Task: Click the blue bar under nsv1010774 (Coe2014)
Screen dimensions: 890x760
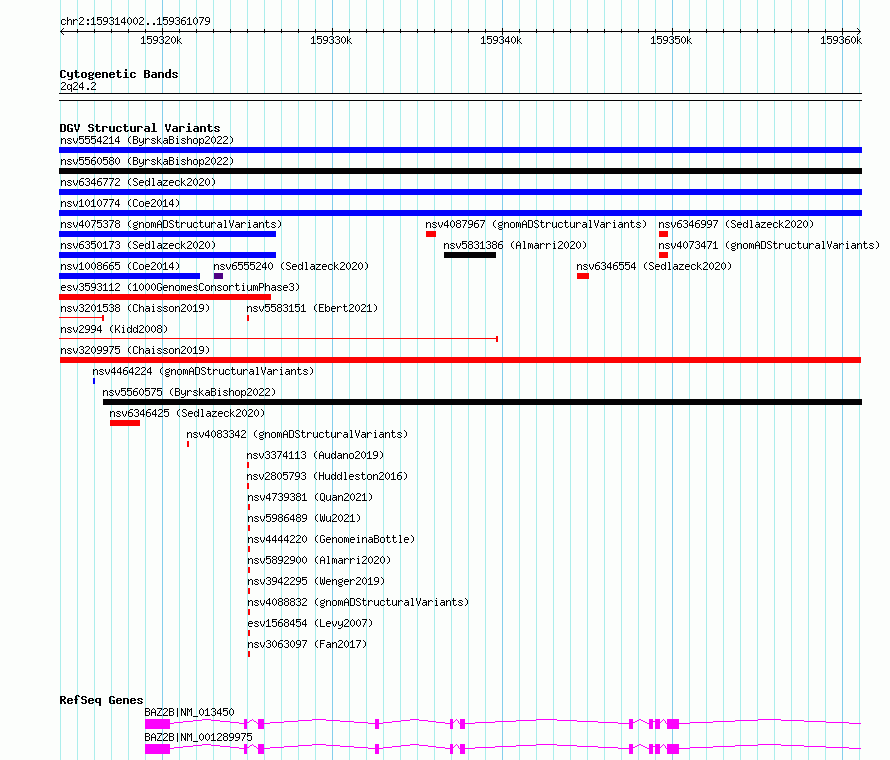Action: [460, 213]
